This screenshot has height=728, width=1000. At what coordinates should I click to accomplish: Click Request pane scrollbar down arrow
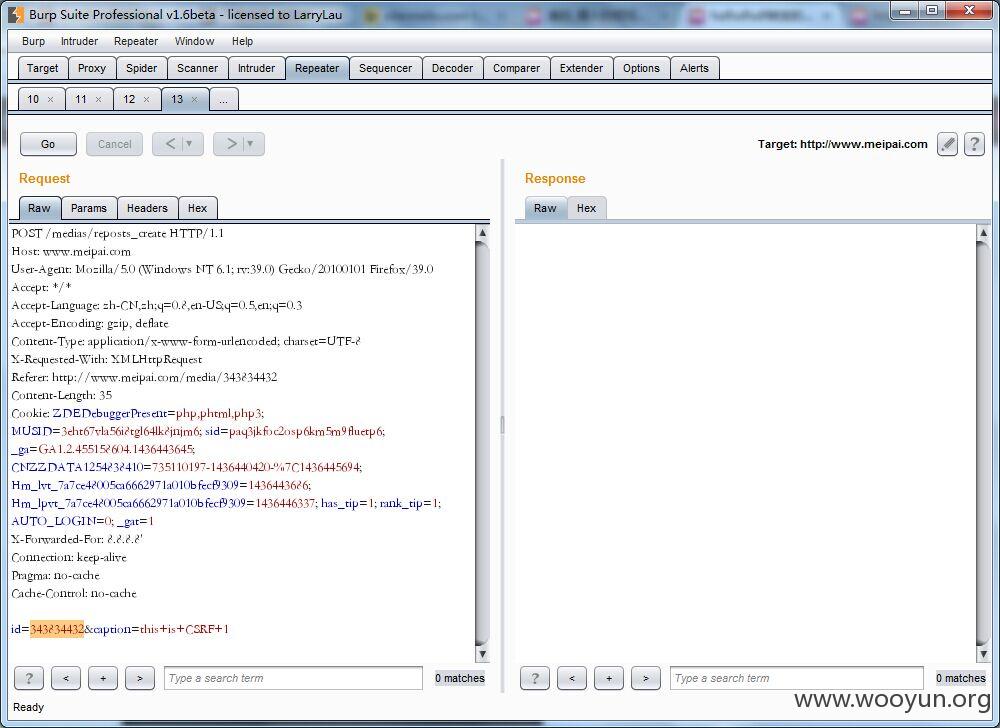(x=483, y=654)
